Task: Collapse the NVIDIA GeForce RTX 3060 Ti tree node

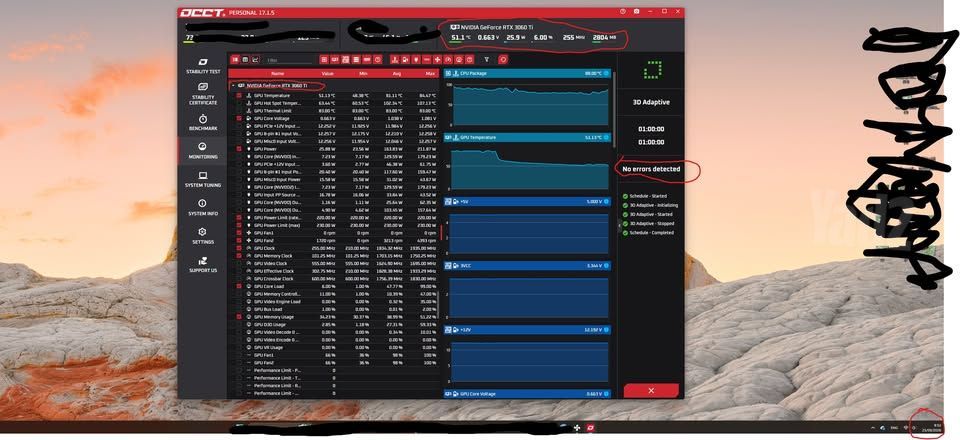Action: pyautogui.click(x=233, y=86)
